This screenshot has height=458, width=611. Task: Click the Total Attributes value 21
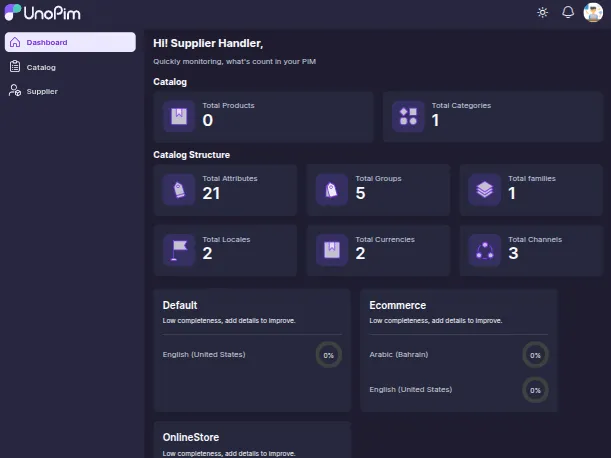pos(211,194)
